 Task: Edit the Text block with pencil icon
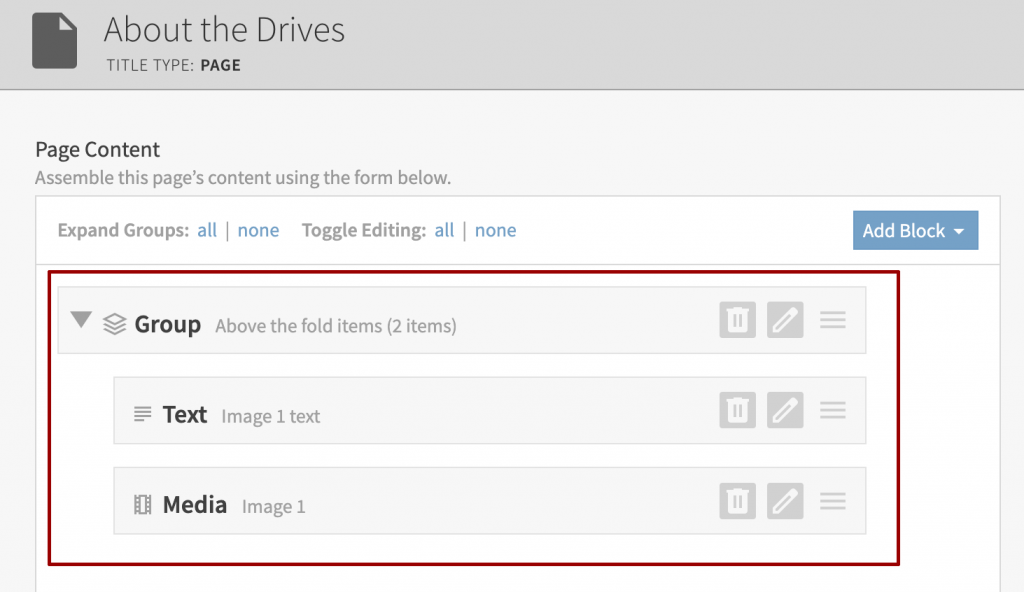[785, 410]
